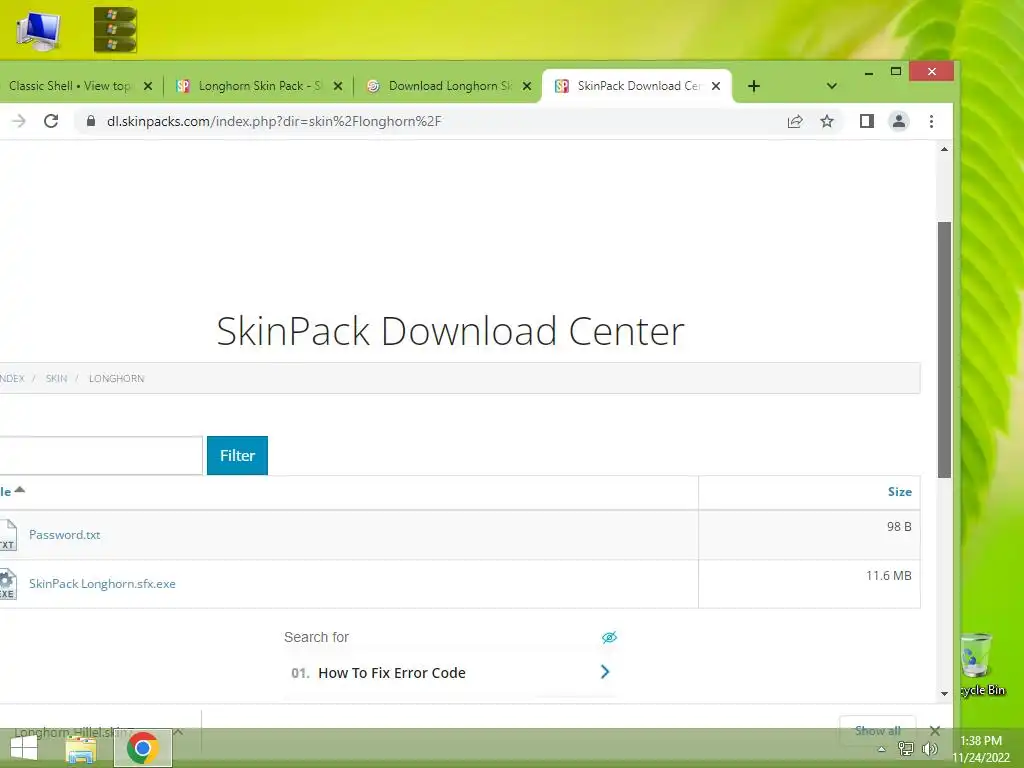The image size is (1024, 768).
Task: Click the page scroll down arrow
Action: tap(944, 694)
